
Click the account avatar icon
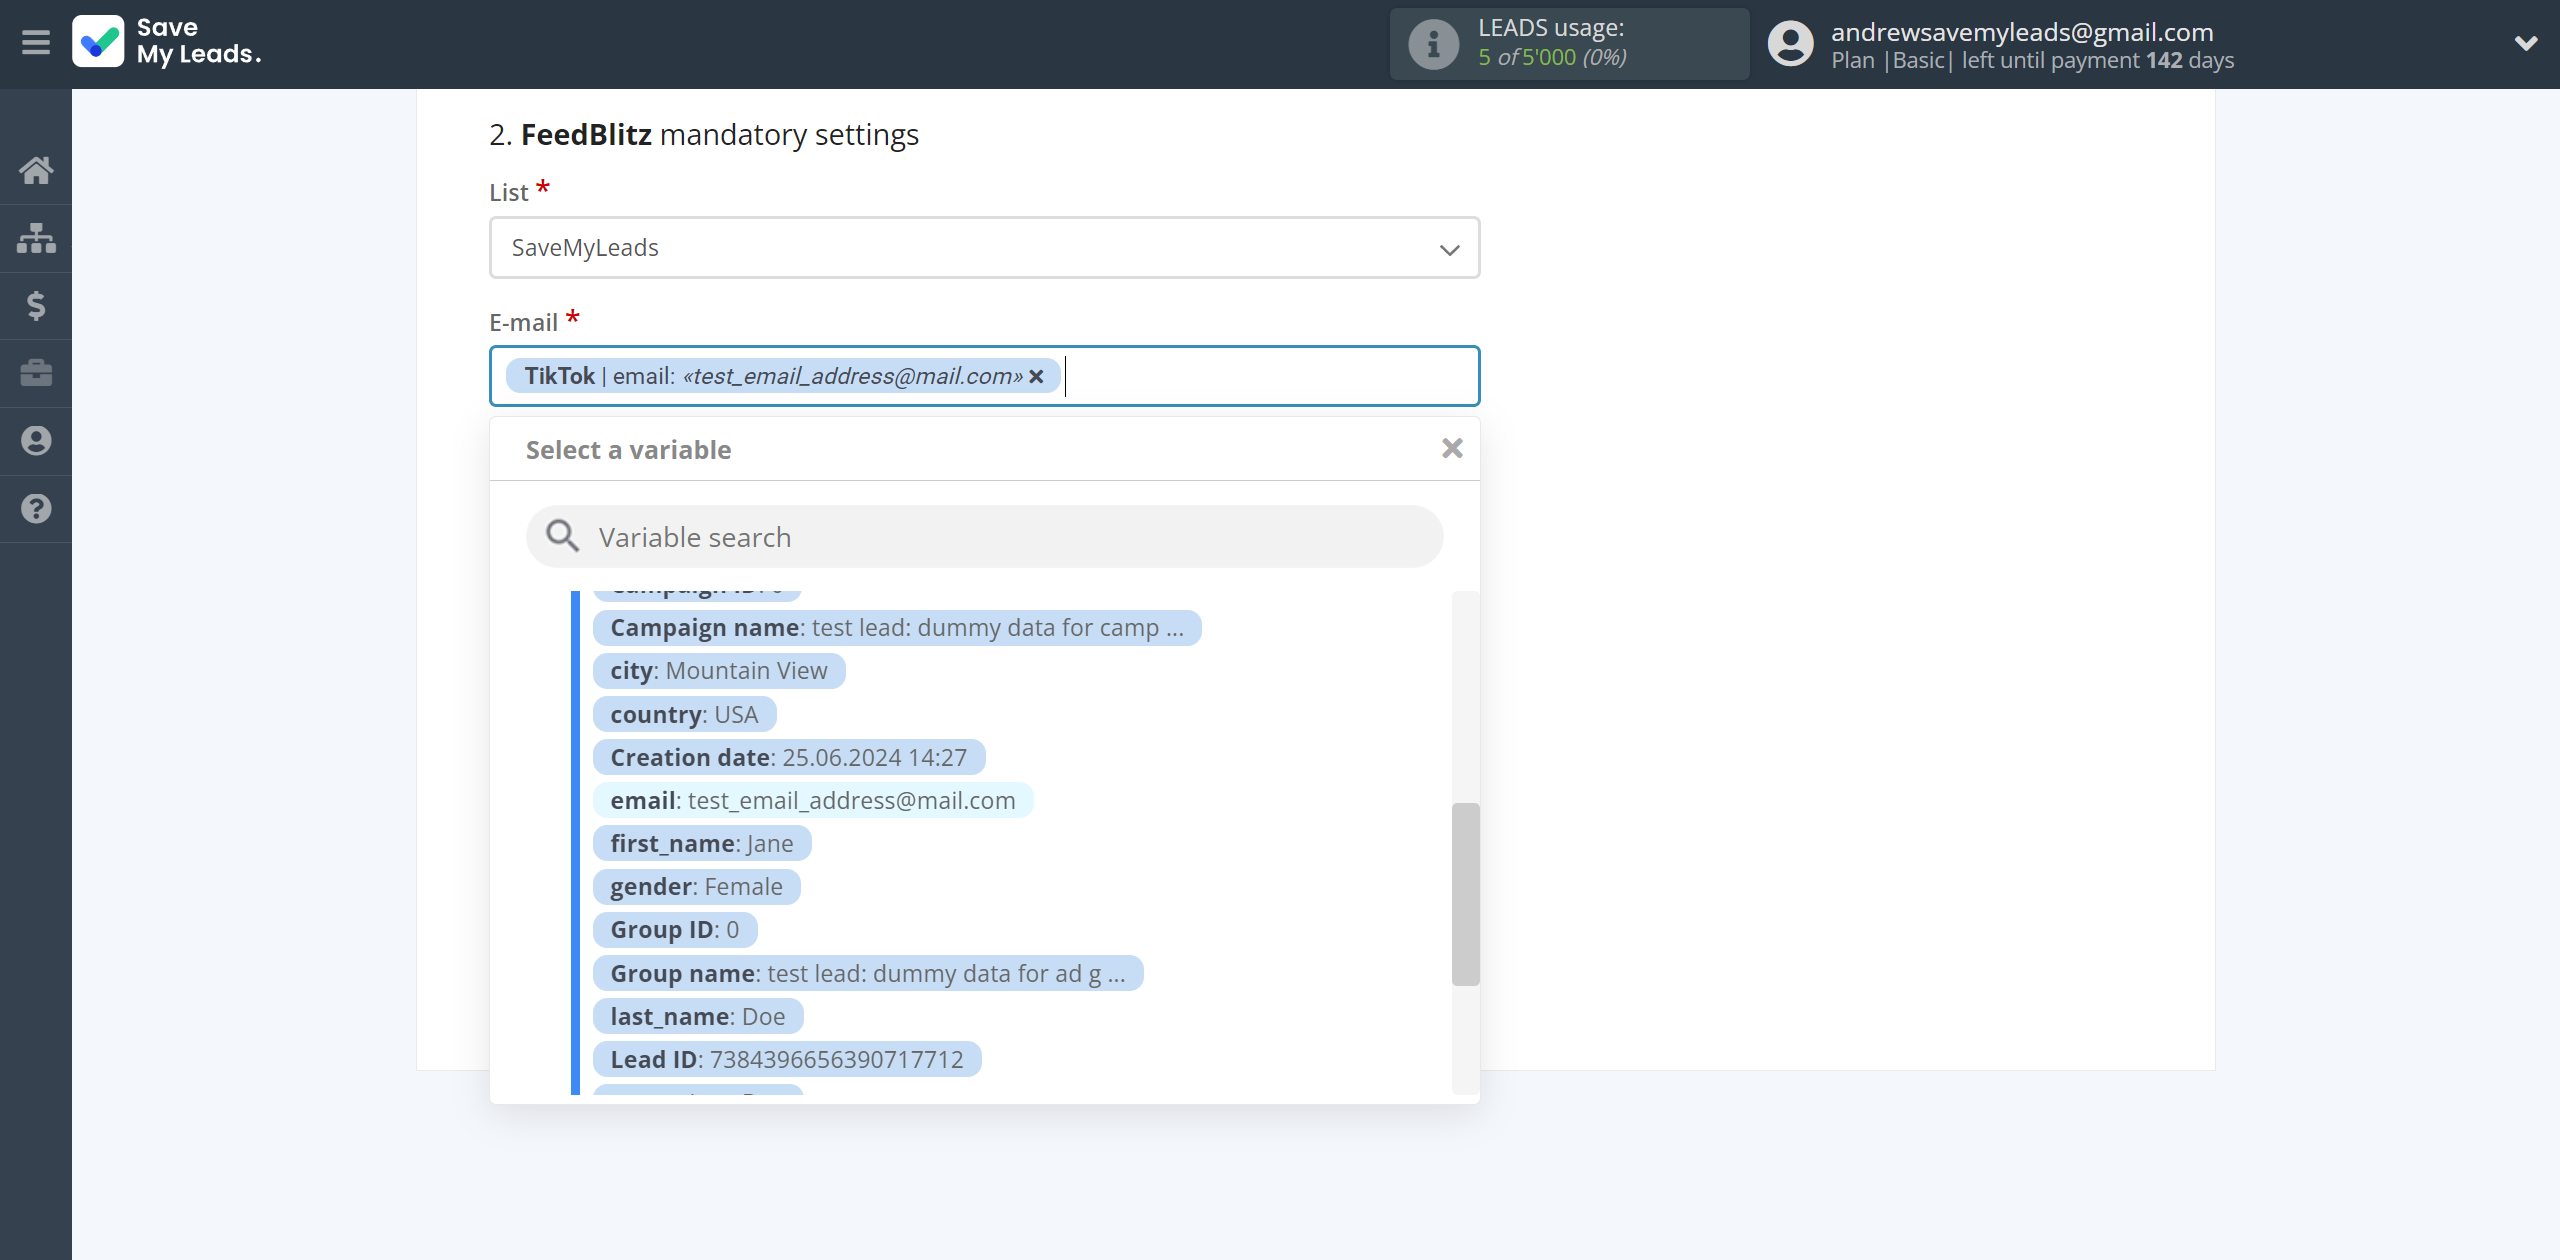[x=1790, y=44]
